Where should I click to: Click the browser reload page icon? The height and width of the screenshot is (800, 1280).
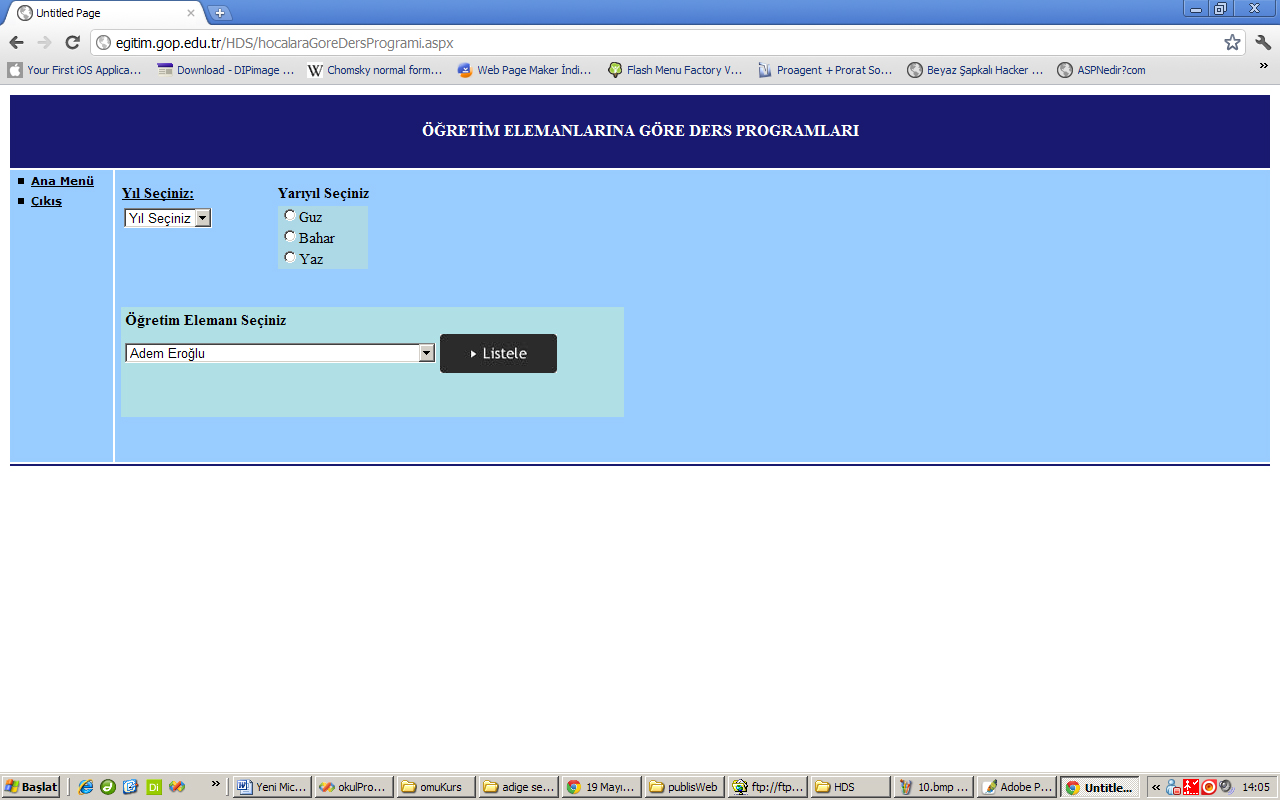pos(72,42)
